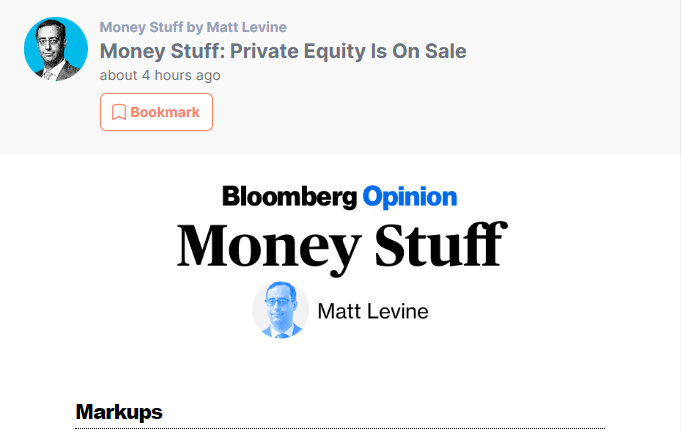Open article titled Private Equity Is On Sale
Image resolution: width=681 pixels, height=433 pixels.
pos(283,51)
